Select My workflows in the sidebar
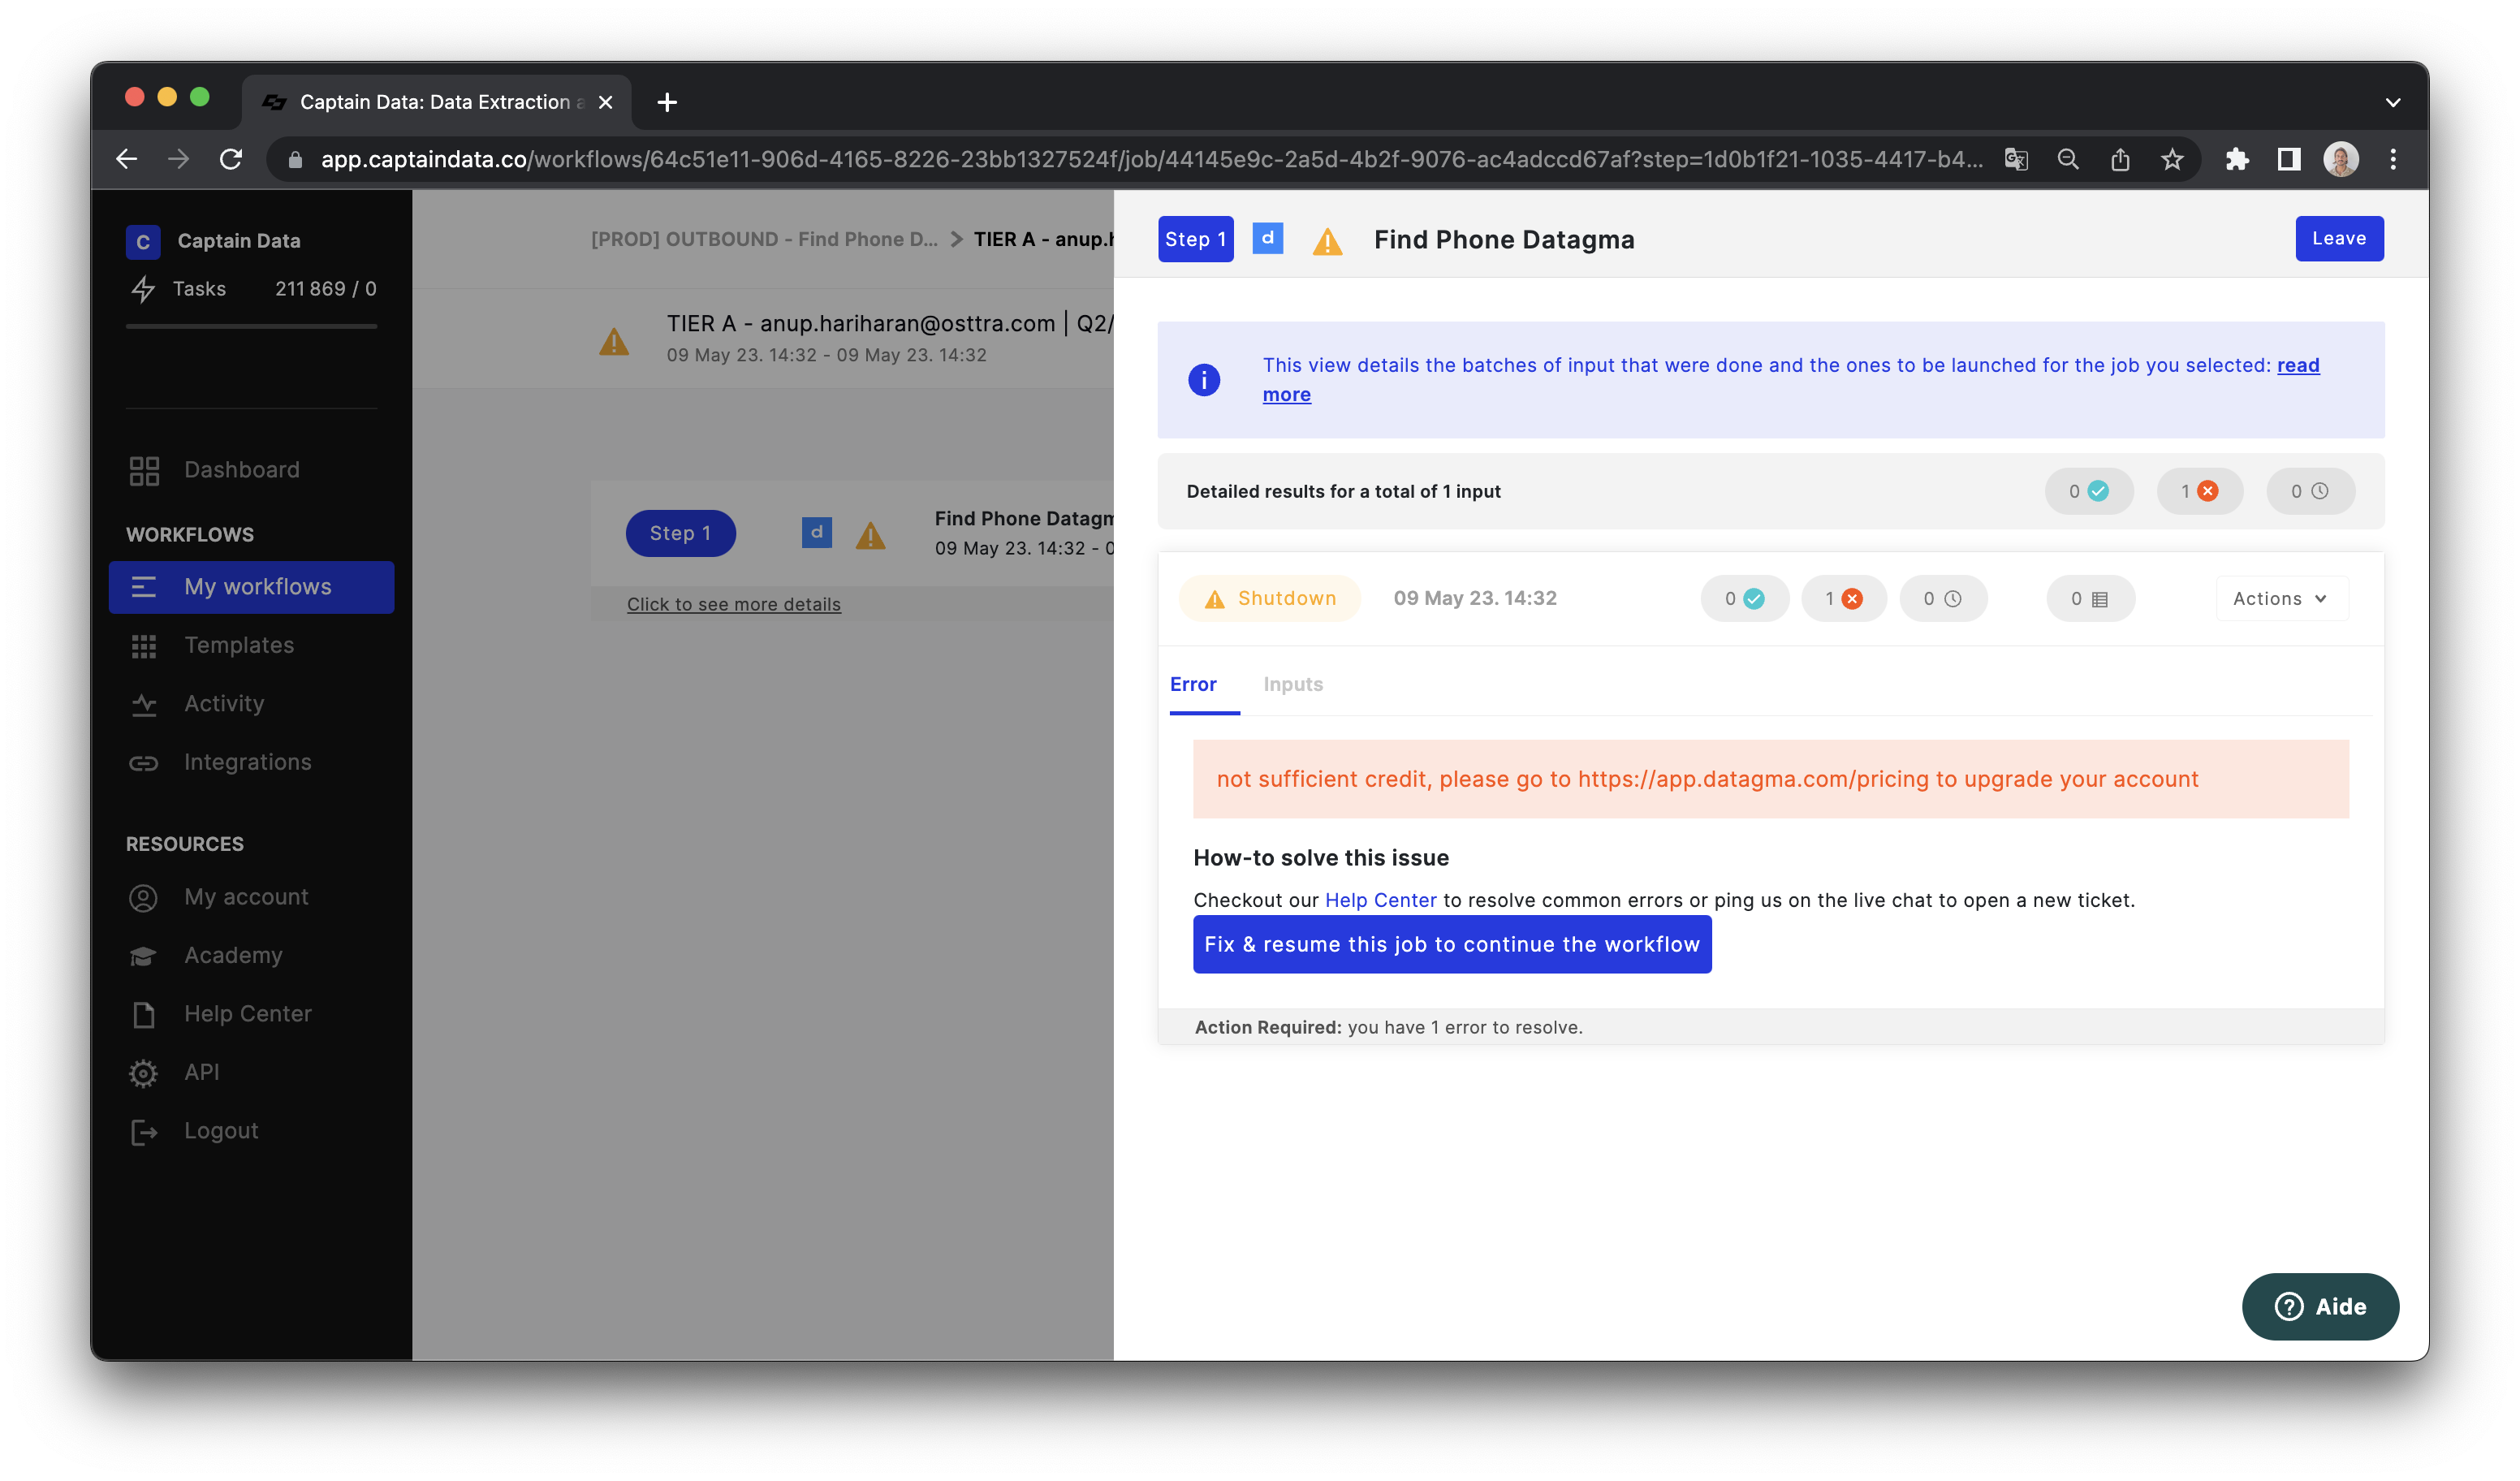Image resolution: width=2520 pixels, height=1481 pixels. [x=252, y=587]
